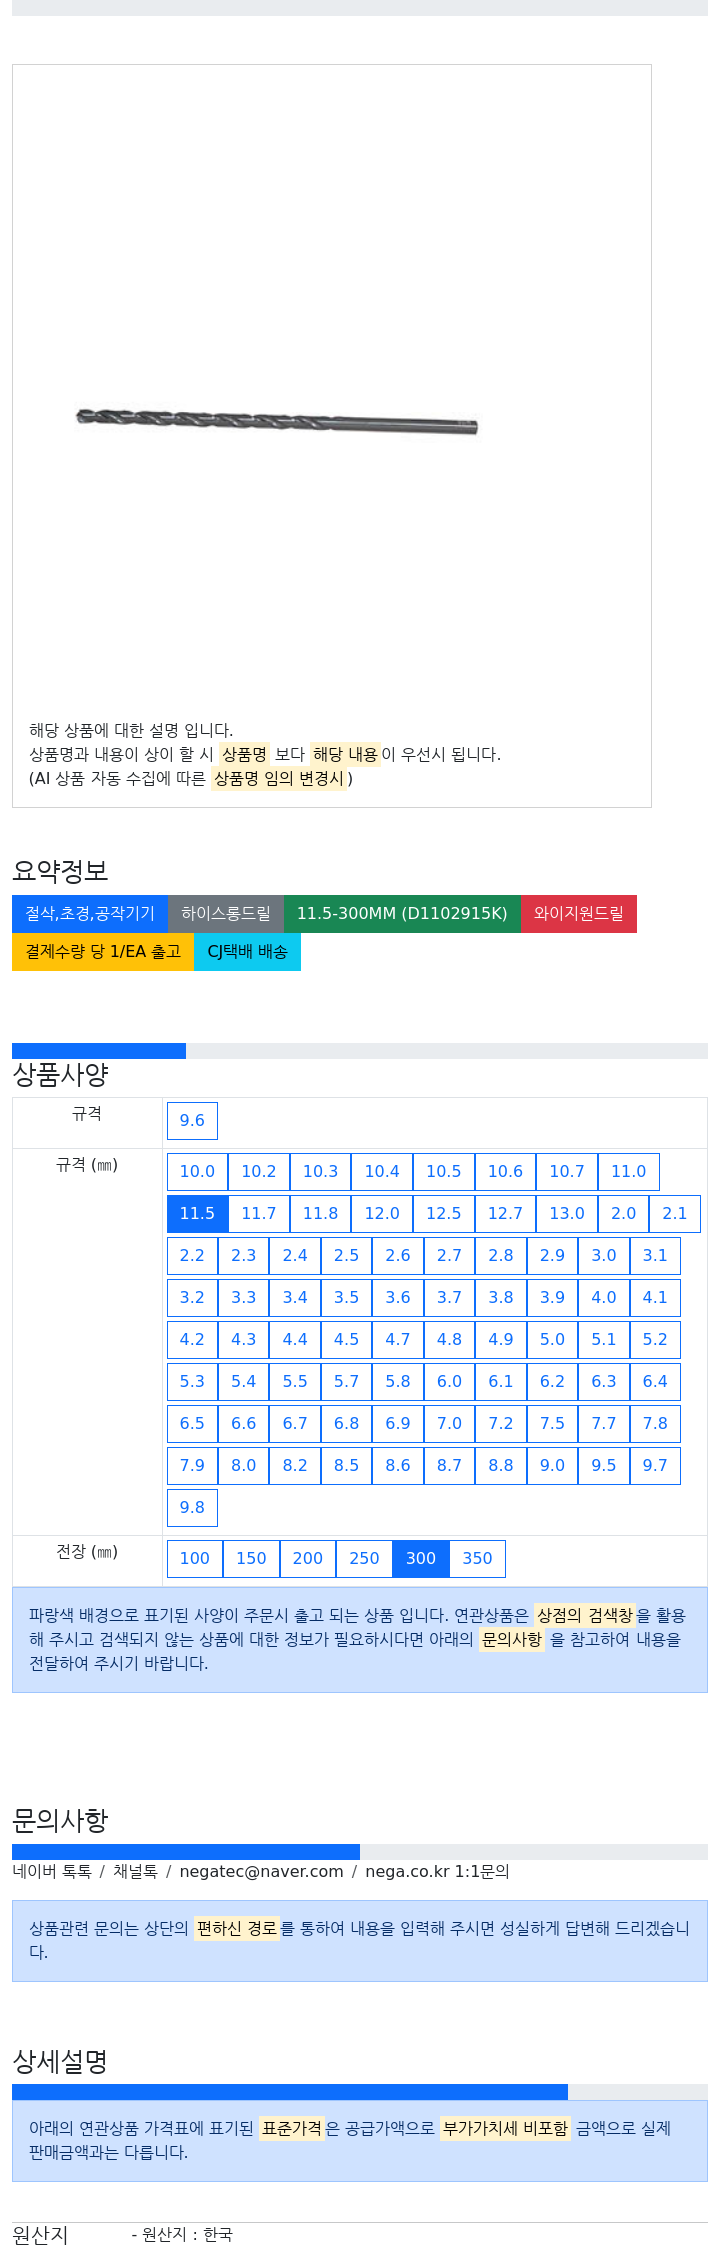Click the 11.5-300MM (D1102915K) tag
This screenshot has width=720, height=2255.
(402, 914)
